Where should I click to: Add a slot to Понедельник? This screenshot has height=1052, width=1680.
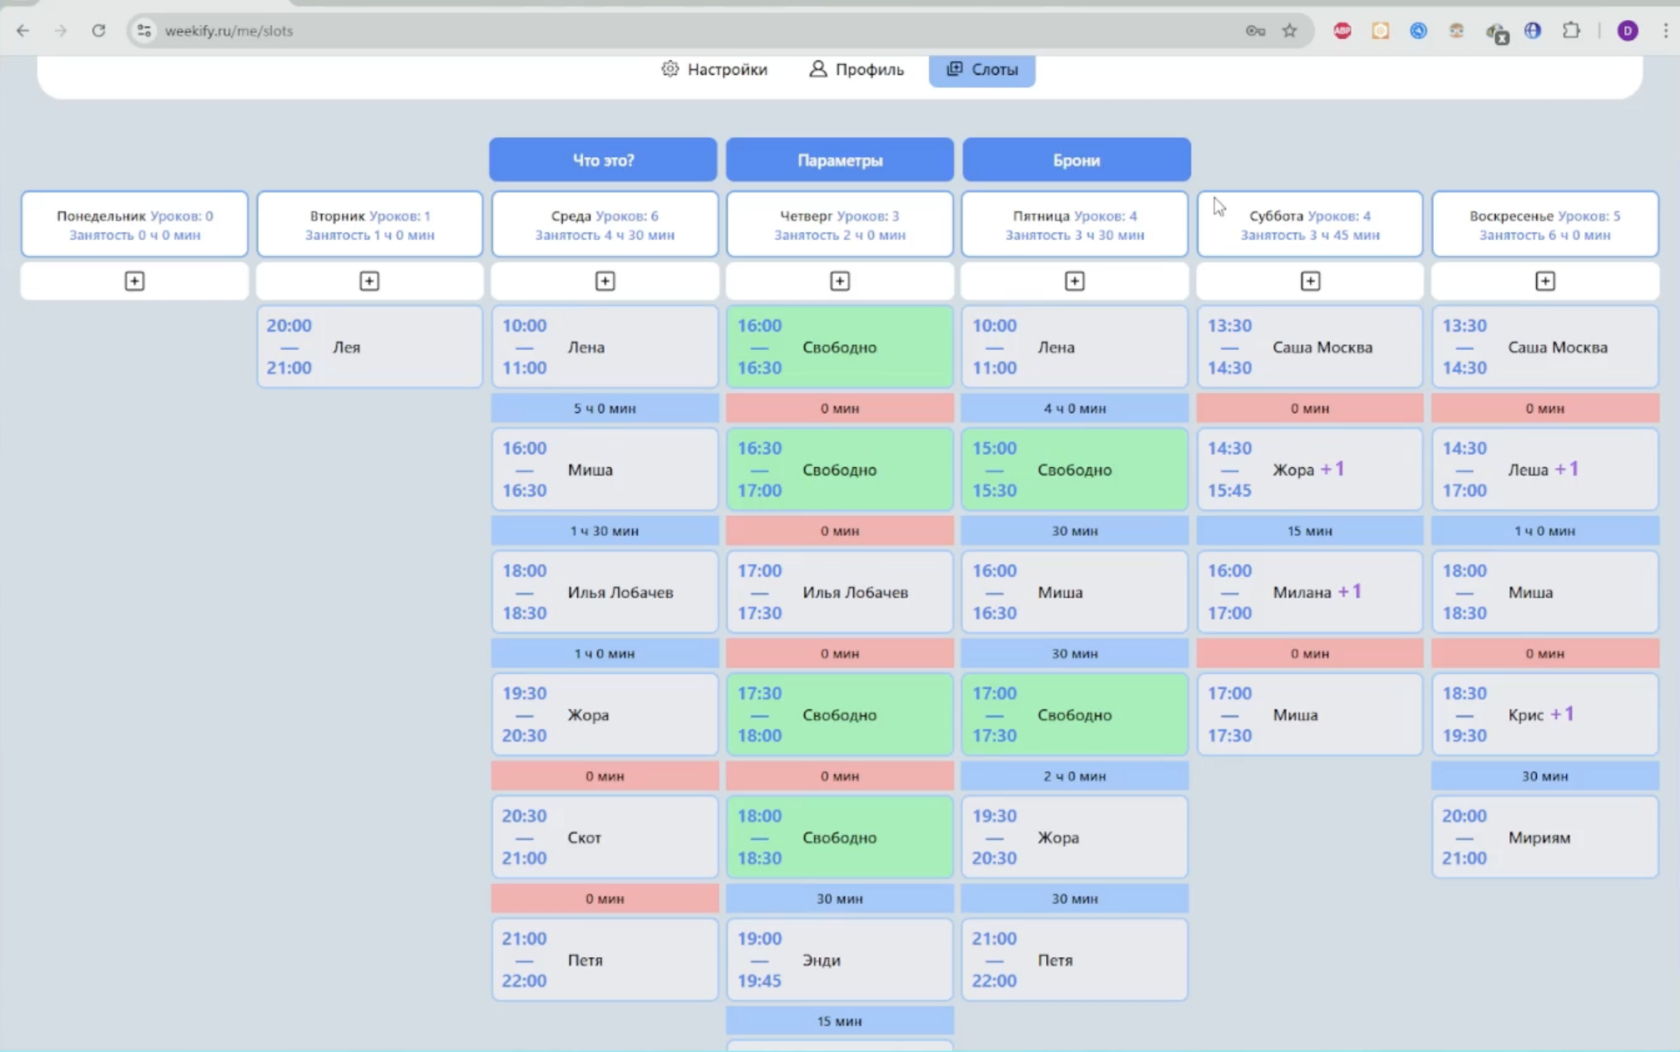point(134,281)
